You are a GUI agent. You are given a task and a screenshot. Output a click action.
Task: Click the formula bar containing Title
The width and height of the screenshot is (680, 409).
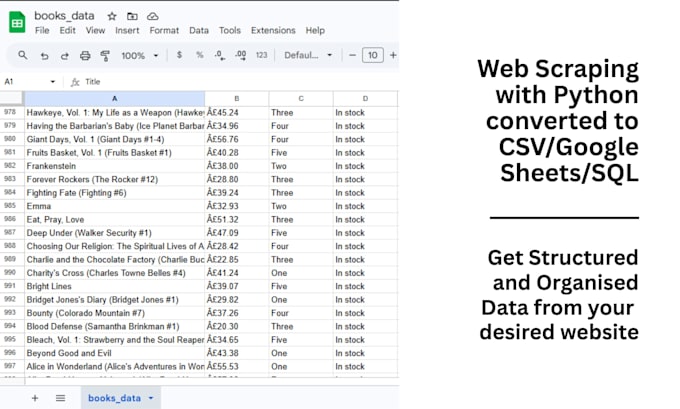pos(241,82)
